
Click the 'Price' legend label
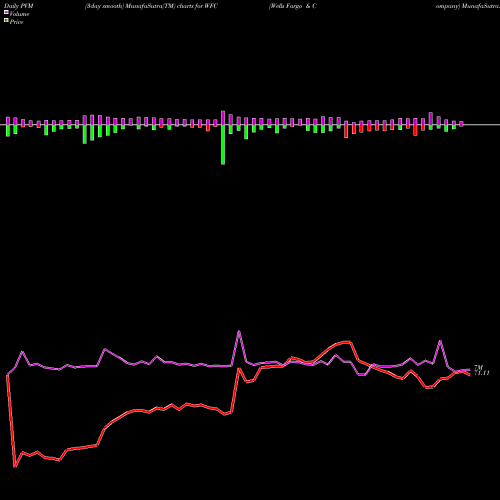point(16,22)
